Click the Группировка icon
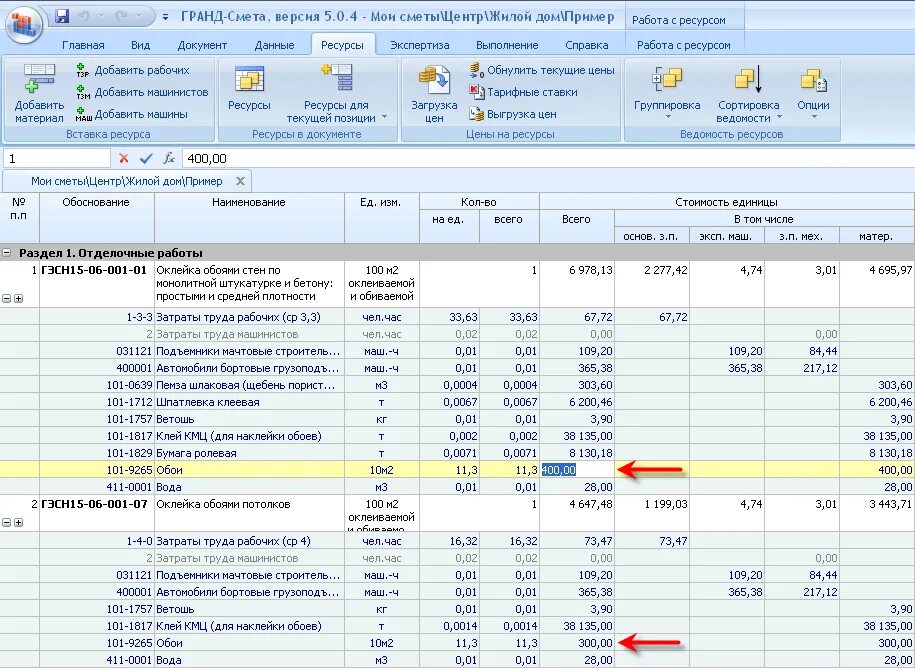The image size is (915, 668). click(667, 79)
